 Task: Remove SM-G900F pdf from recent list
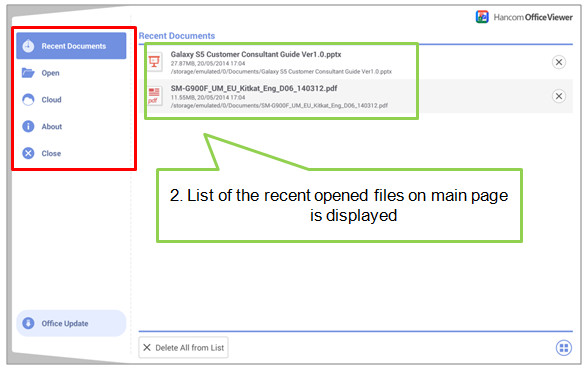click(x=559, y=96)
